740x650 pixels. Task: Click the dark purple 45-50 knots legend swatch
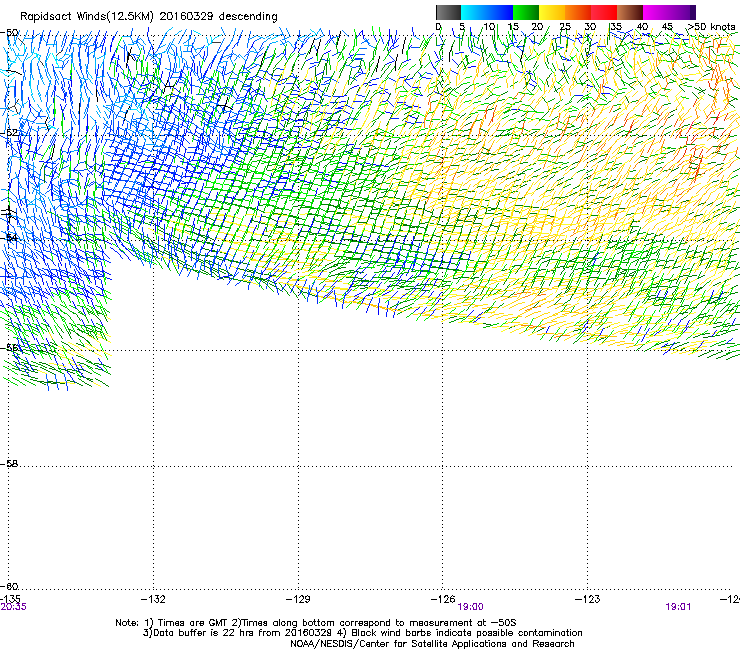(x=682, y=12)
